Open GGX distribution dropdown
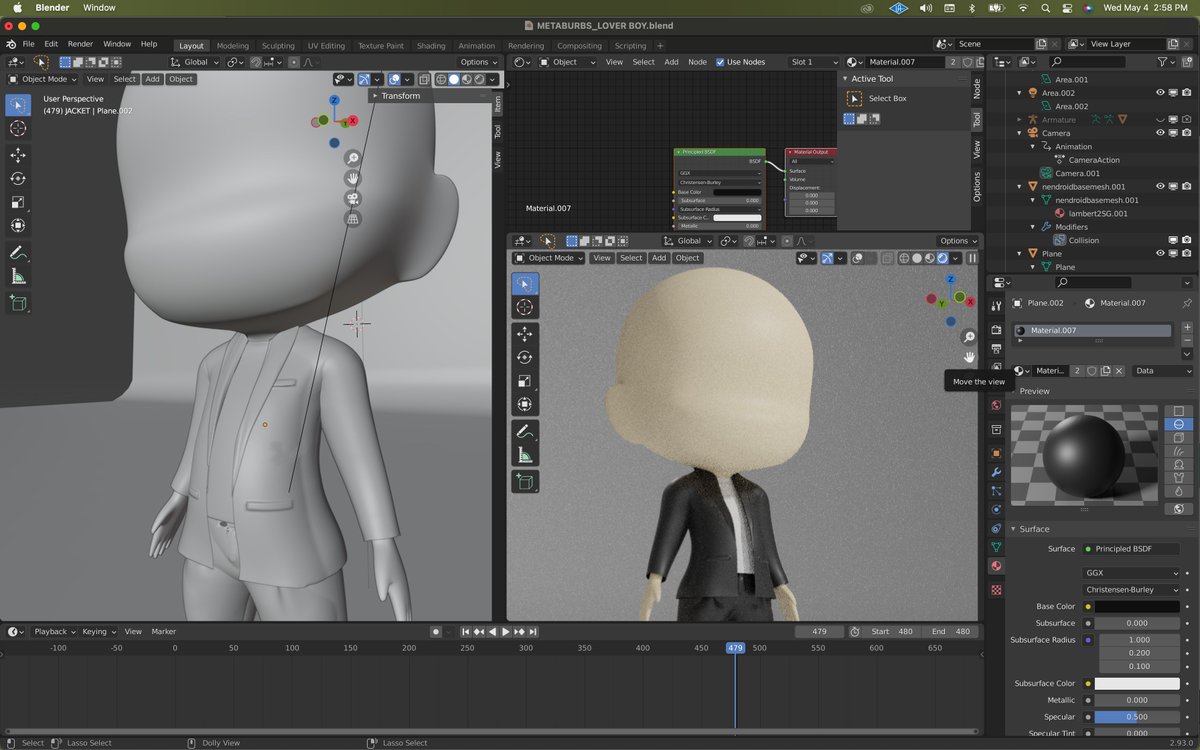 point(1132,574)
